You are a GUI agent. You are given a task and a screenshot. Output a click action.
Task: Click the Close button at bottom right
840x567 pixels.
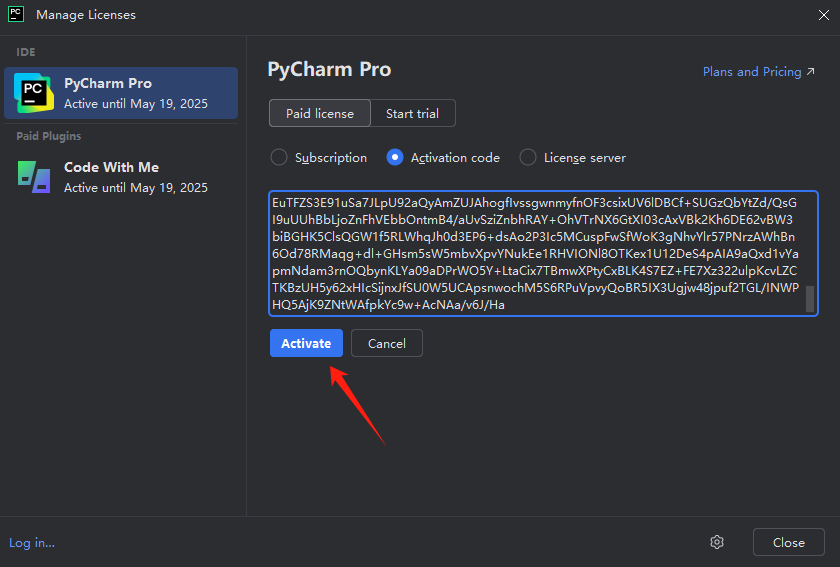[788, 542]
